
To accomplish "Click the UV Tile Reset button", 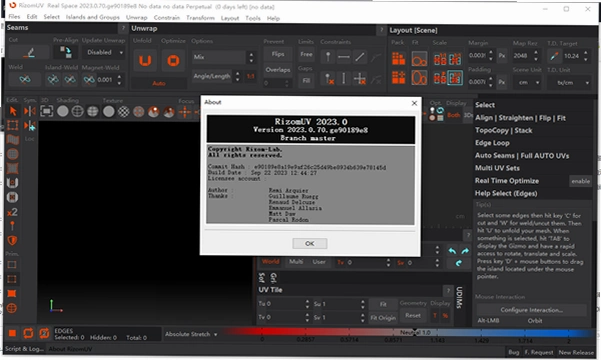I will coord(413,316).
